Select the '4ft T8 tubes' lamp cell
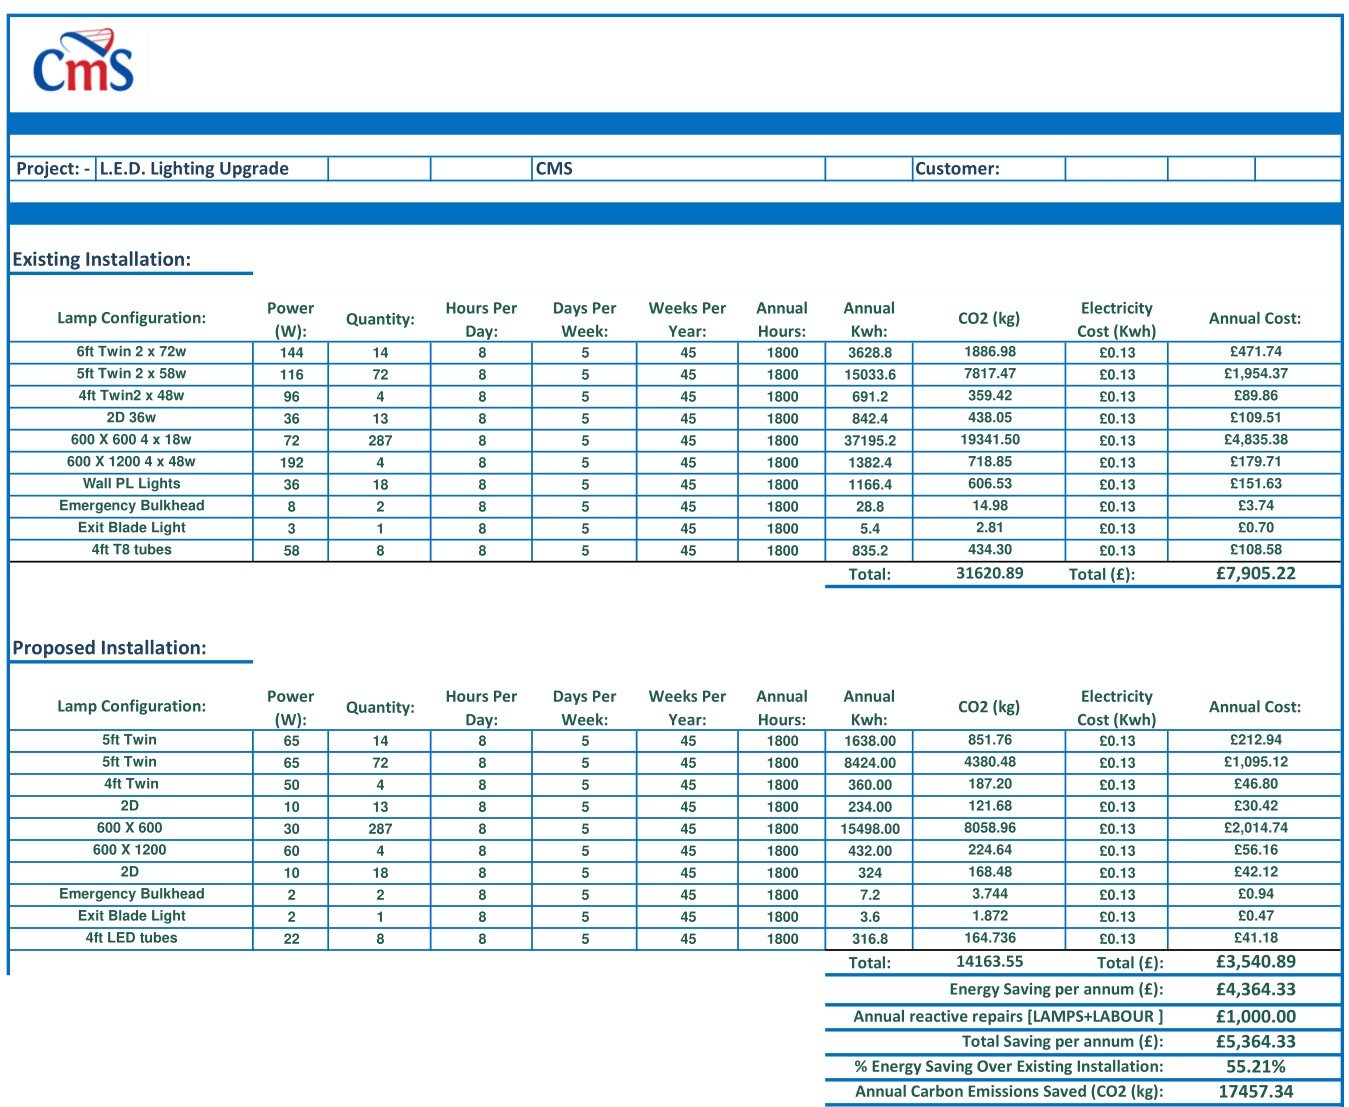The width and height of the screenshot is (1349, 1107). coord(131,550)
